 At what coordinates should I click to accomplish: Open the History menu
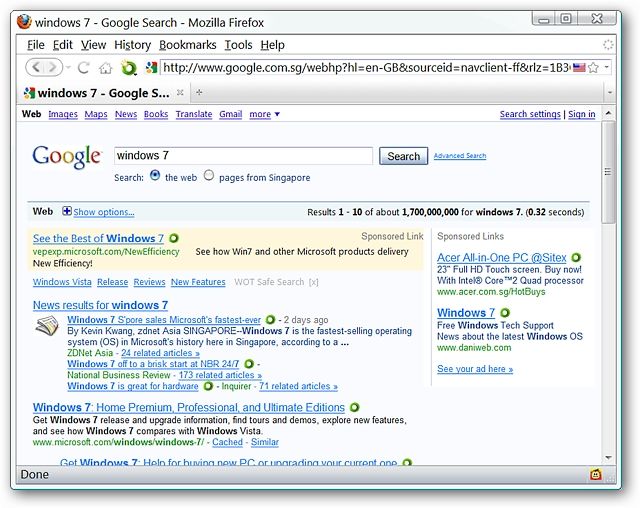tap(133, 45)
